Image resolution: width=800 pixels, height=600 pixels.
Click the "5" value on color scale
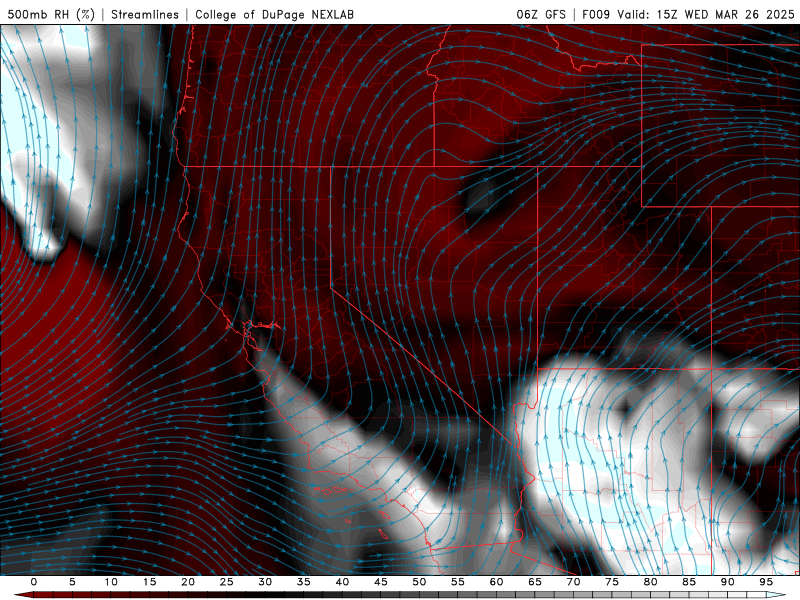(x=72, y=582)
